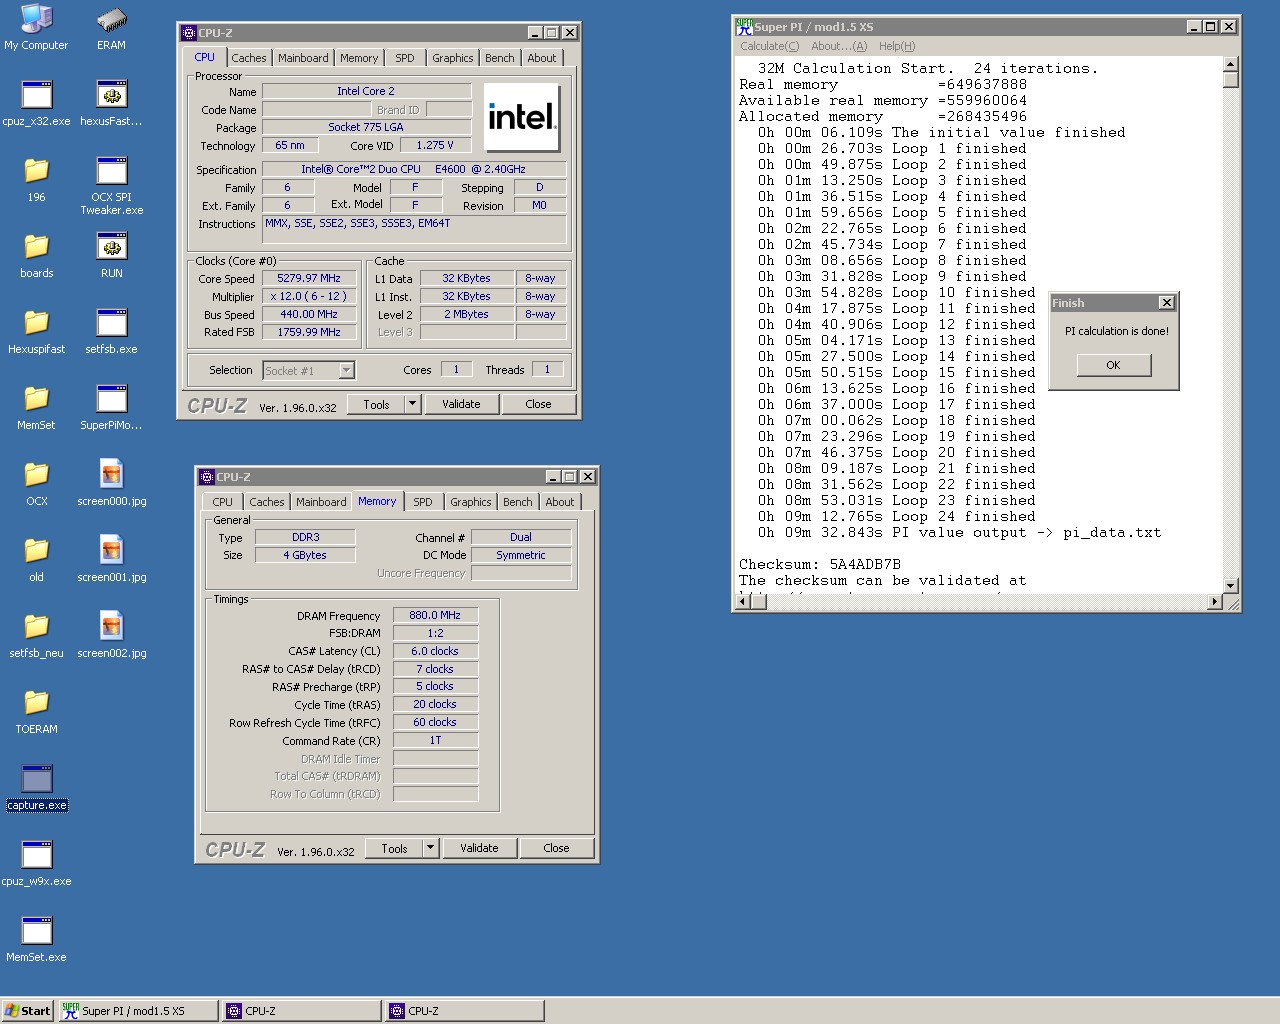Open About tab in lower CPU-Z window
The image size is (1280, 1024).
click(560, 502)
